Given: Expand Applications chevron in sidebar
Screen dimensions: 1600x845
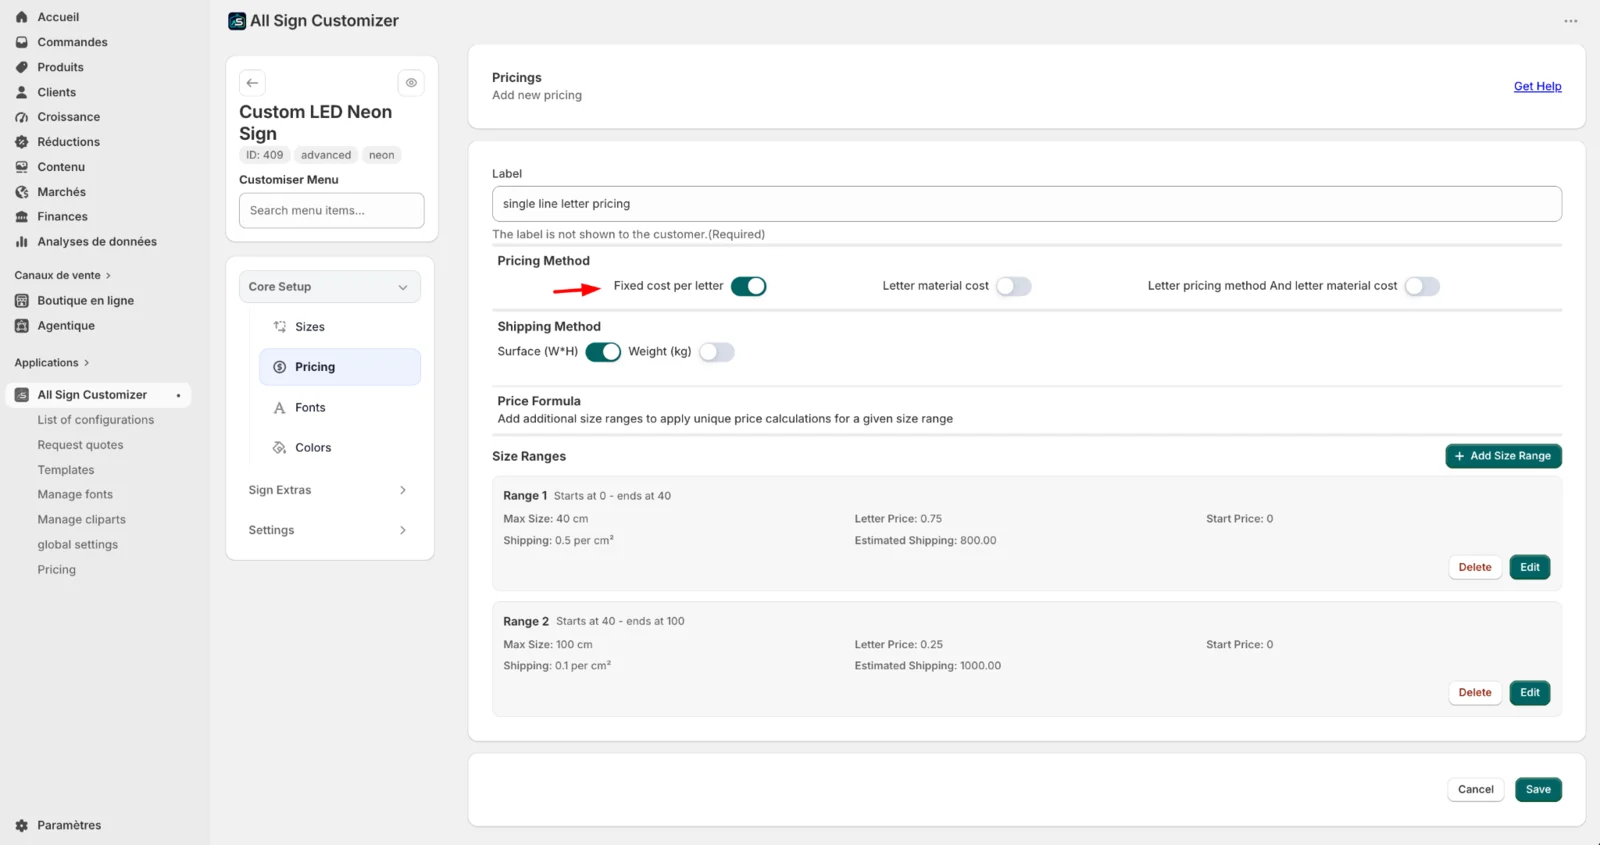Looking at the screenshot, I should click(87, 363).
